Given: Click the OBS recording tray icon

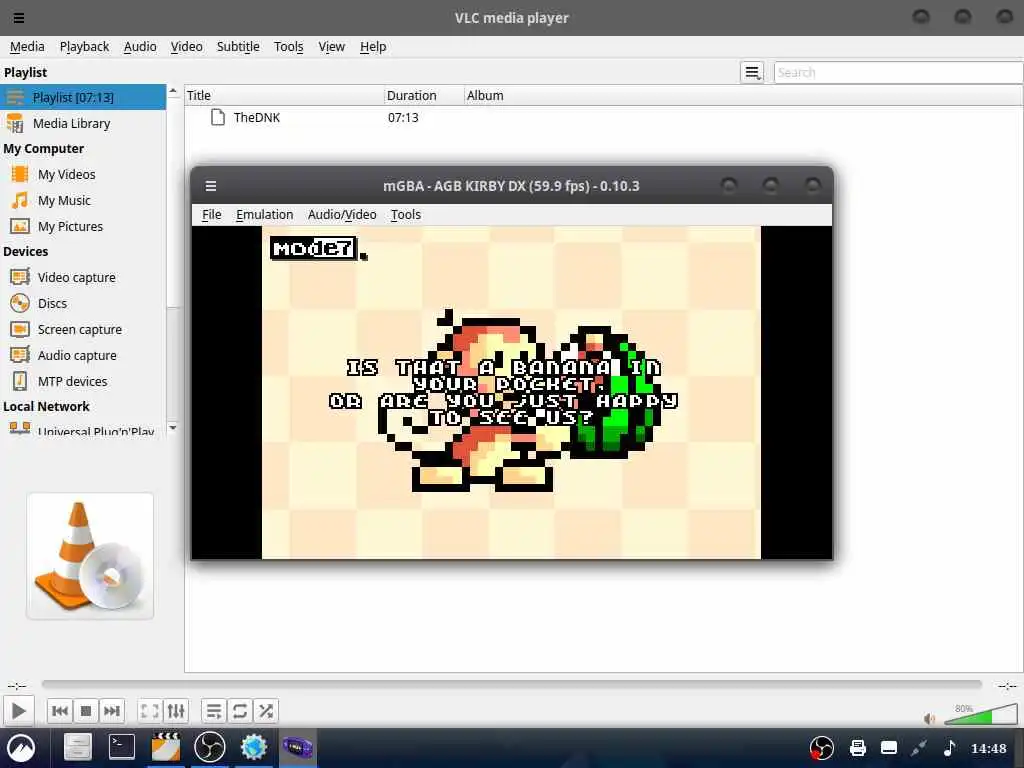Looking at the screenshot, I should [x=822, y=748].
